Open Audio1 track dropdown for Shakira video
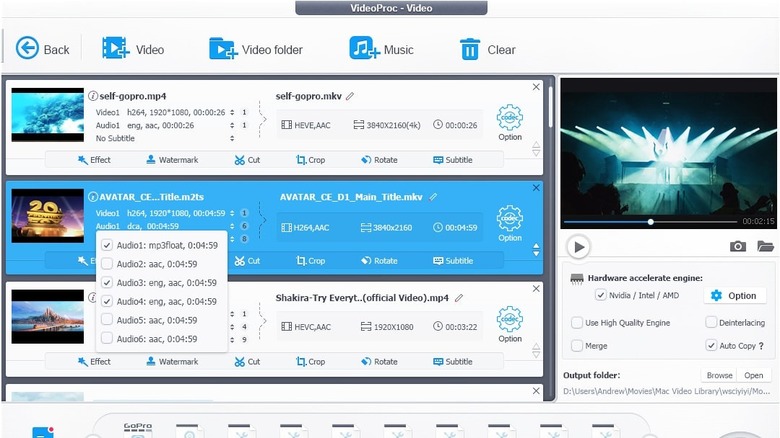 point(232,326)
